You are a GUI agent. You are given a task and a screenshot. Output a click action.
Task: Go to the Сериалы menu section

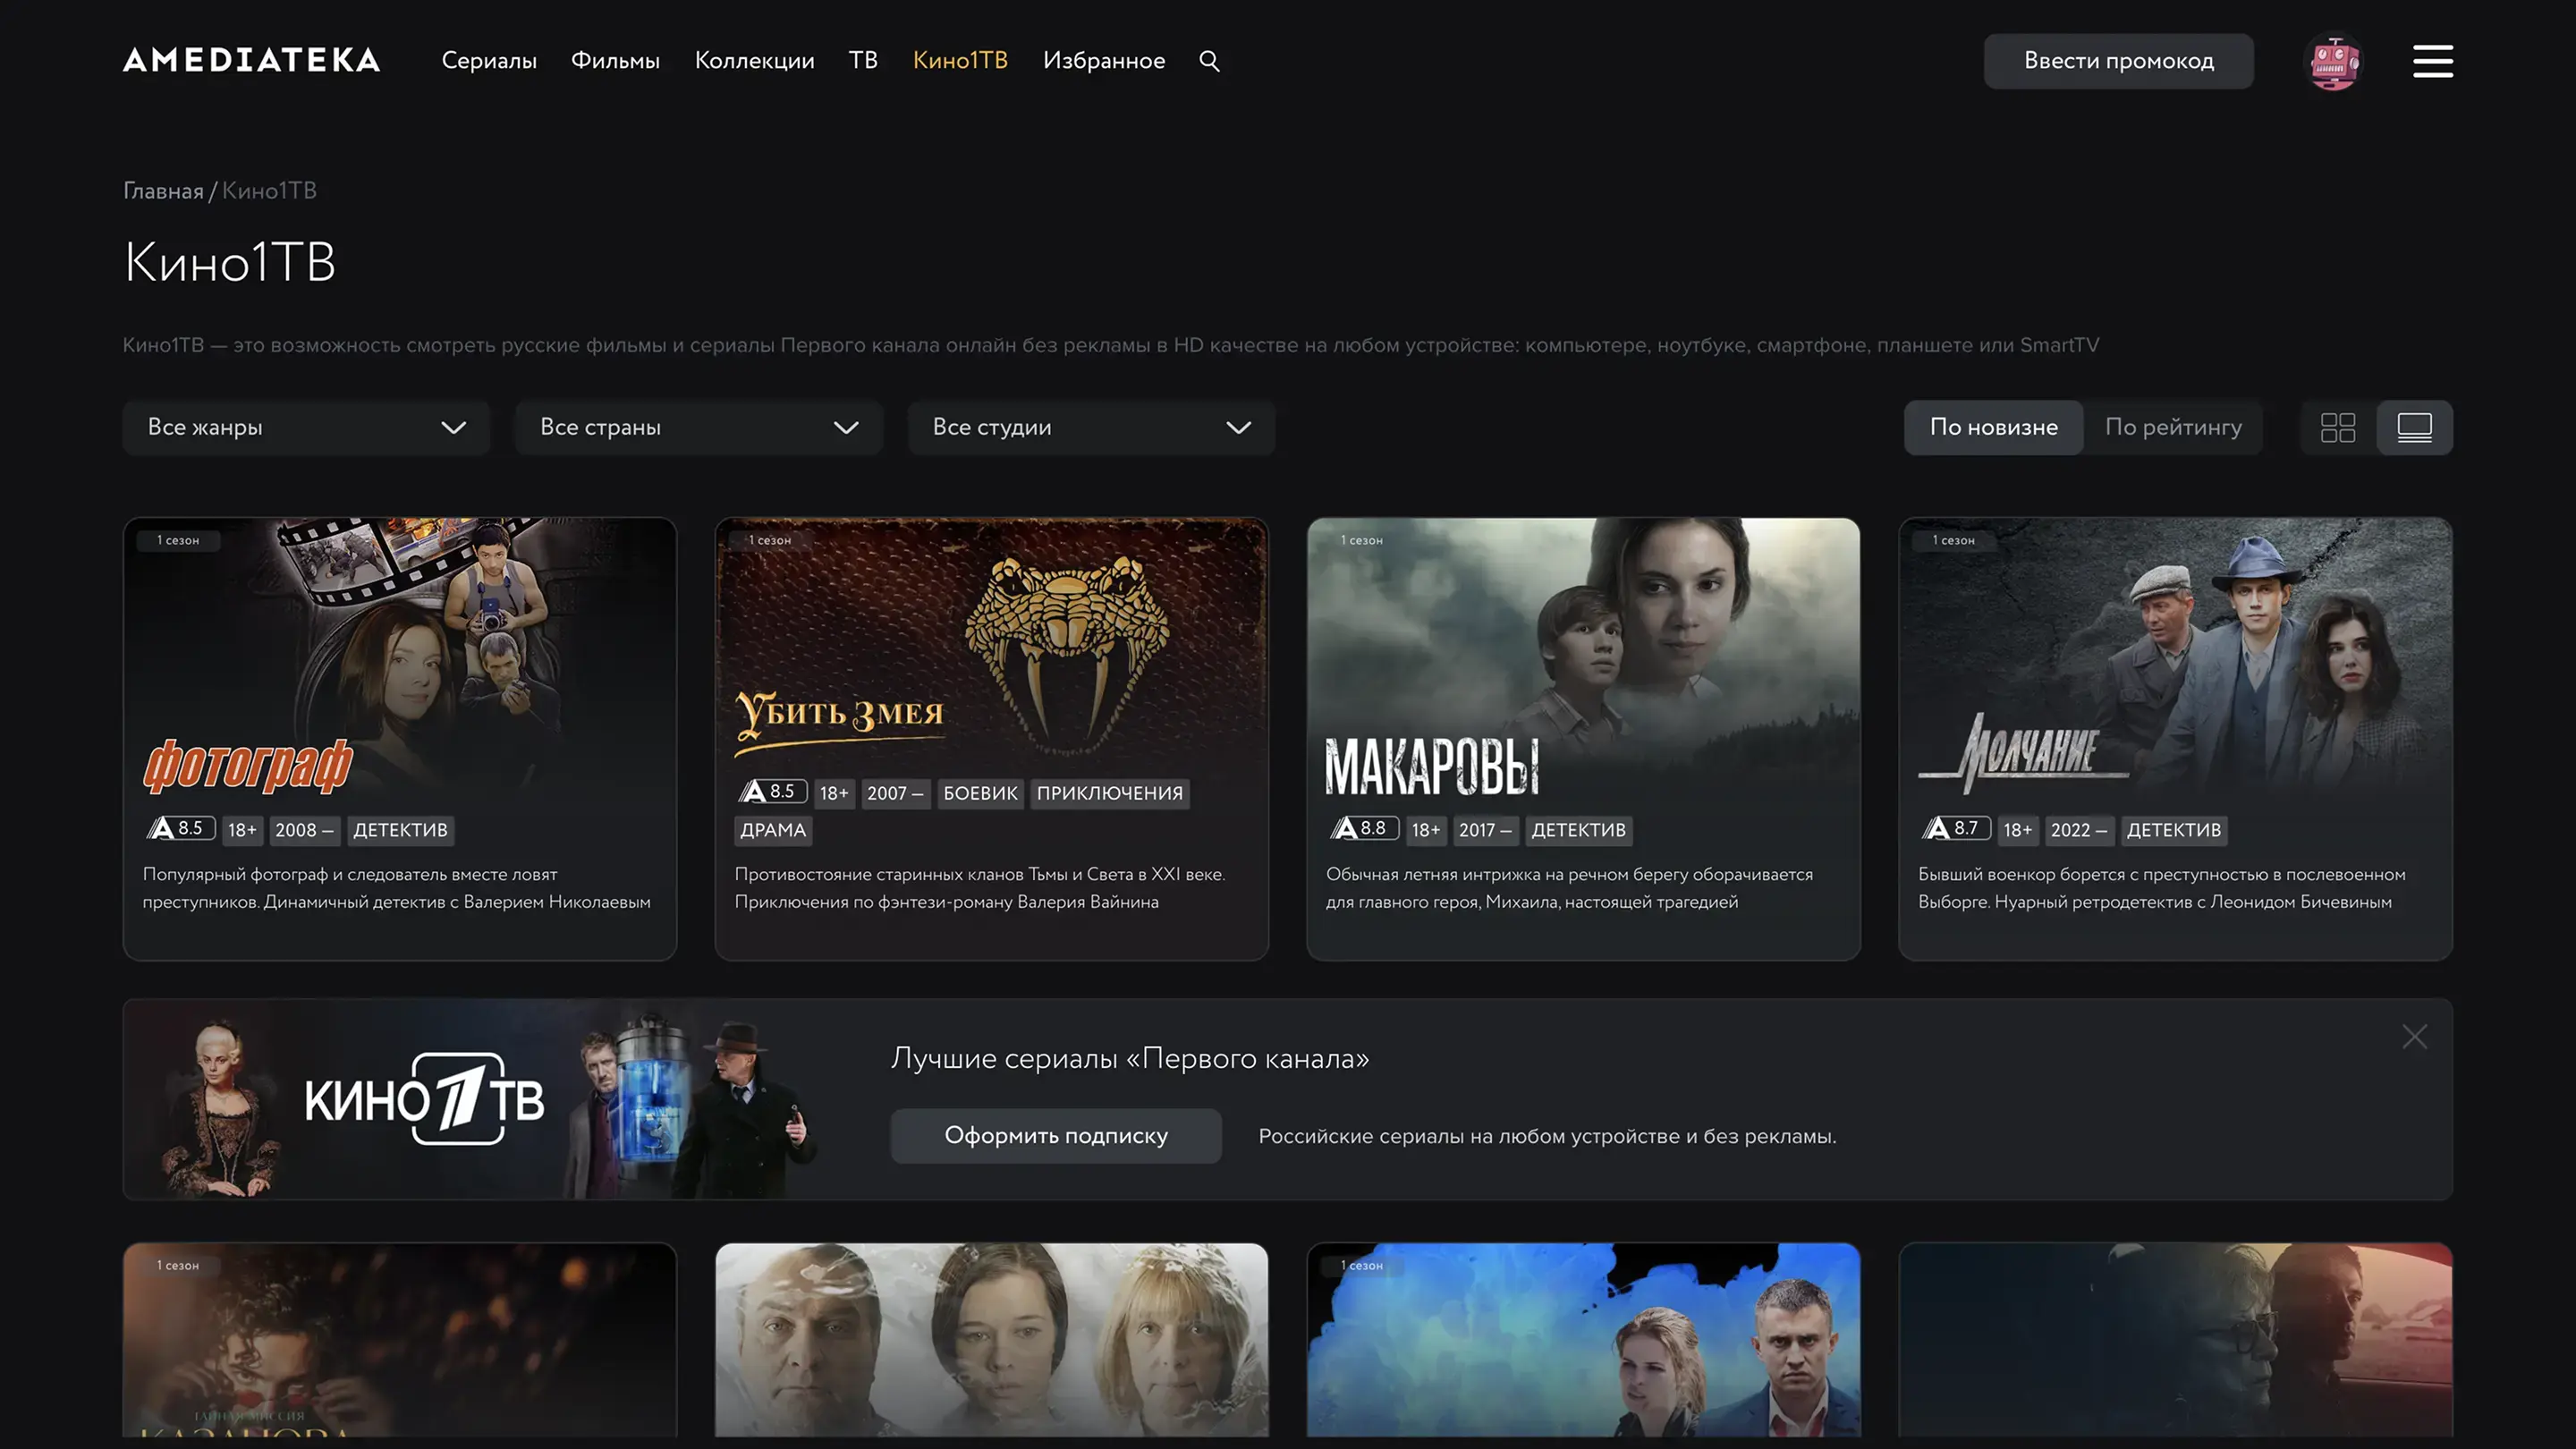[489, 61]
